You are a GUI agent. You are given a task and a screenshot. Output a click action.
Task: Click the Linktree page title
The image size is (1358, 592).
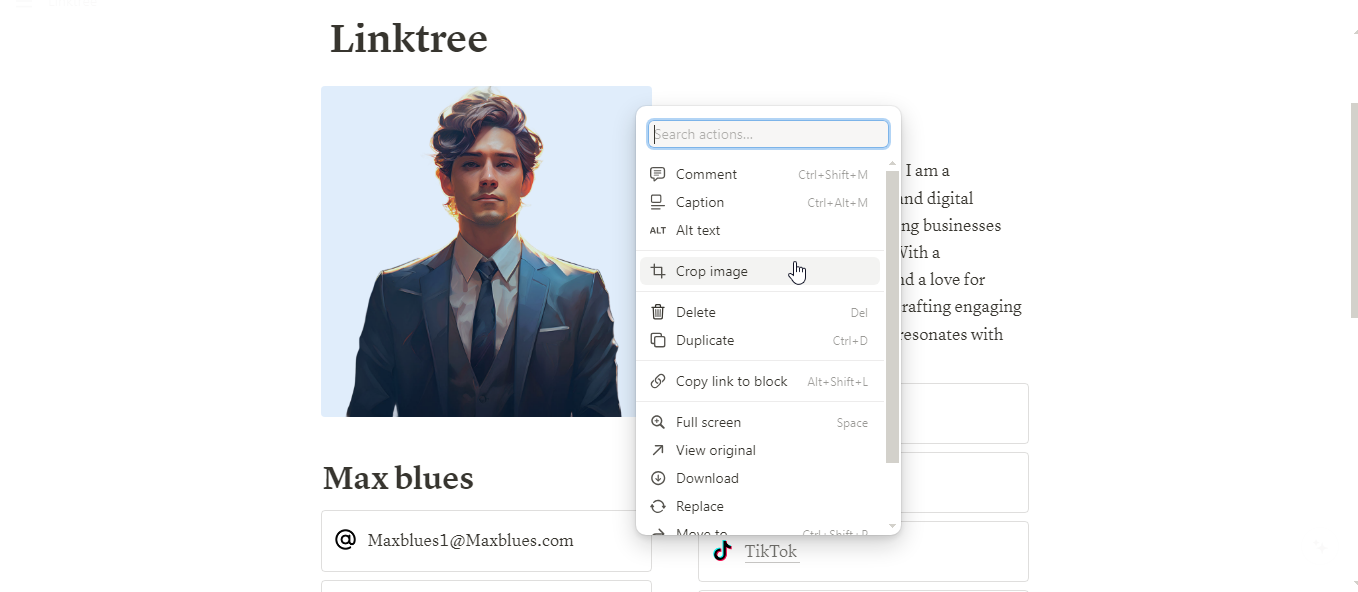pyautogui.click(x=409, y=39)
